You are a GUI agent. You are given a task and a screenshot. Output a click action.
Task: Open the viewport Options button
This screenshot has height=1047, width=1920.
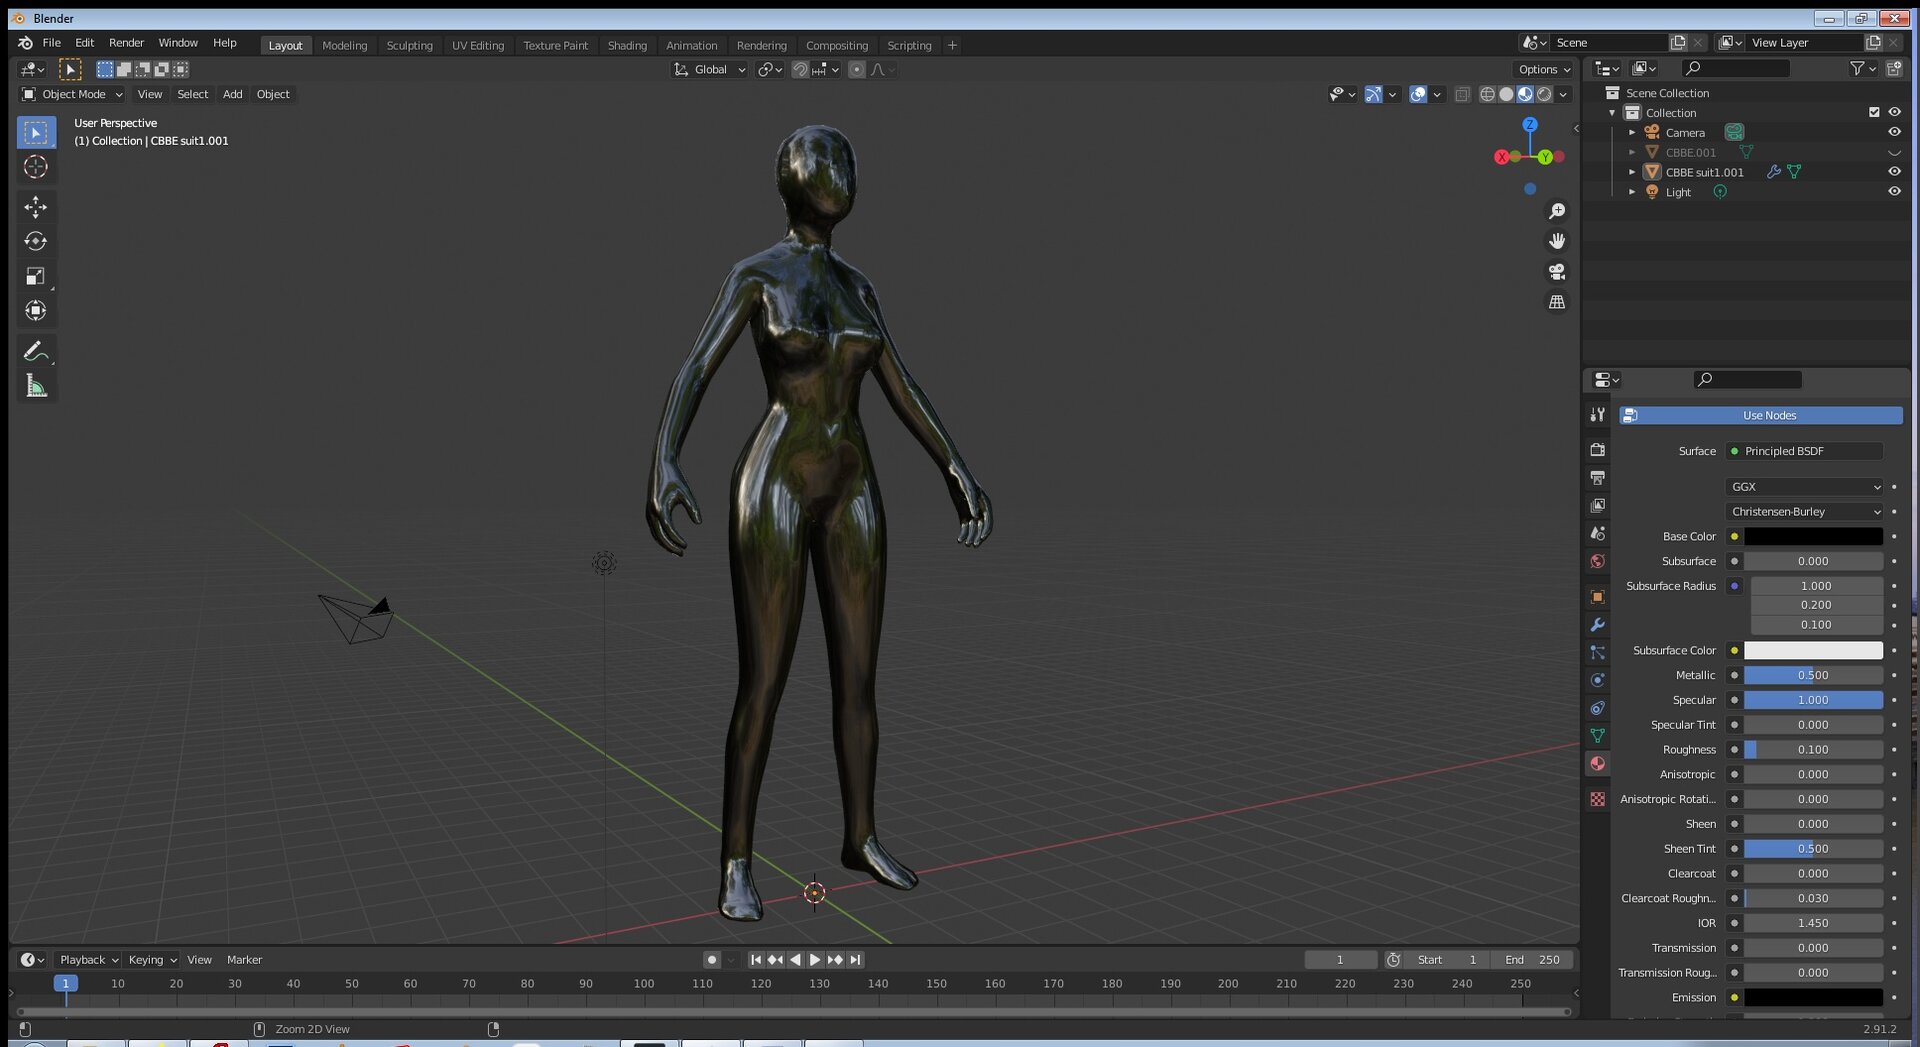(x=1544, y=69)
